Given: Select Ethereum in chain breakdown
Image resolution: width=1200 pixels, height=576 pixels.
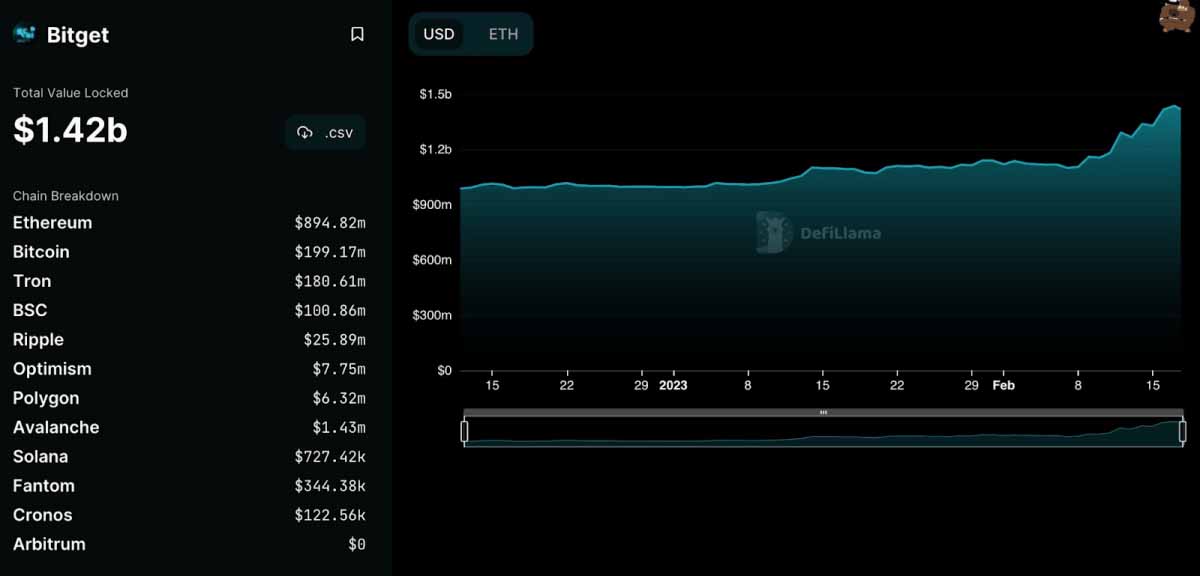Looking at the screenshot, I should tap(189, 223).
